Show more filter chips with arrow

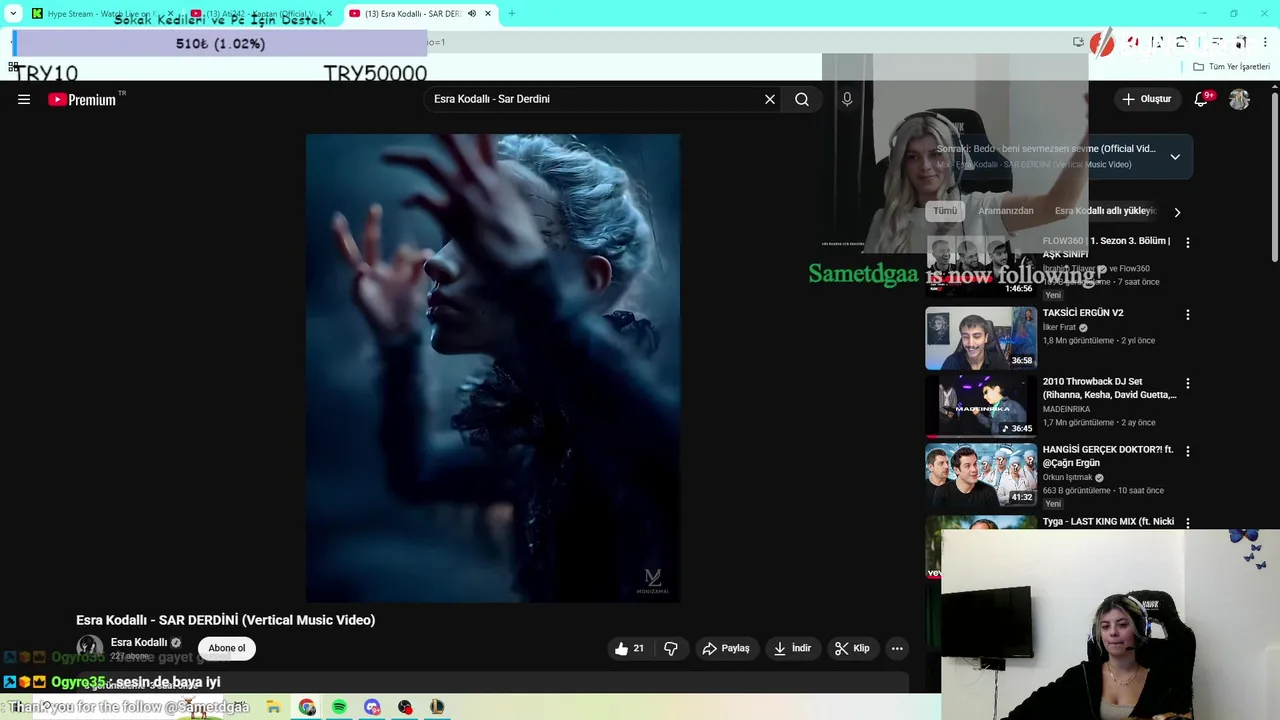(x=1177, y=212)
